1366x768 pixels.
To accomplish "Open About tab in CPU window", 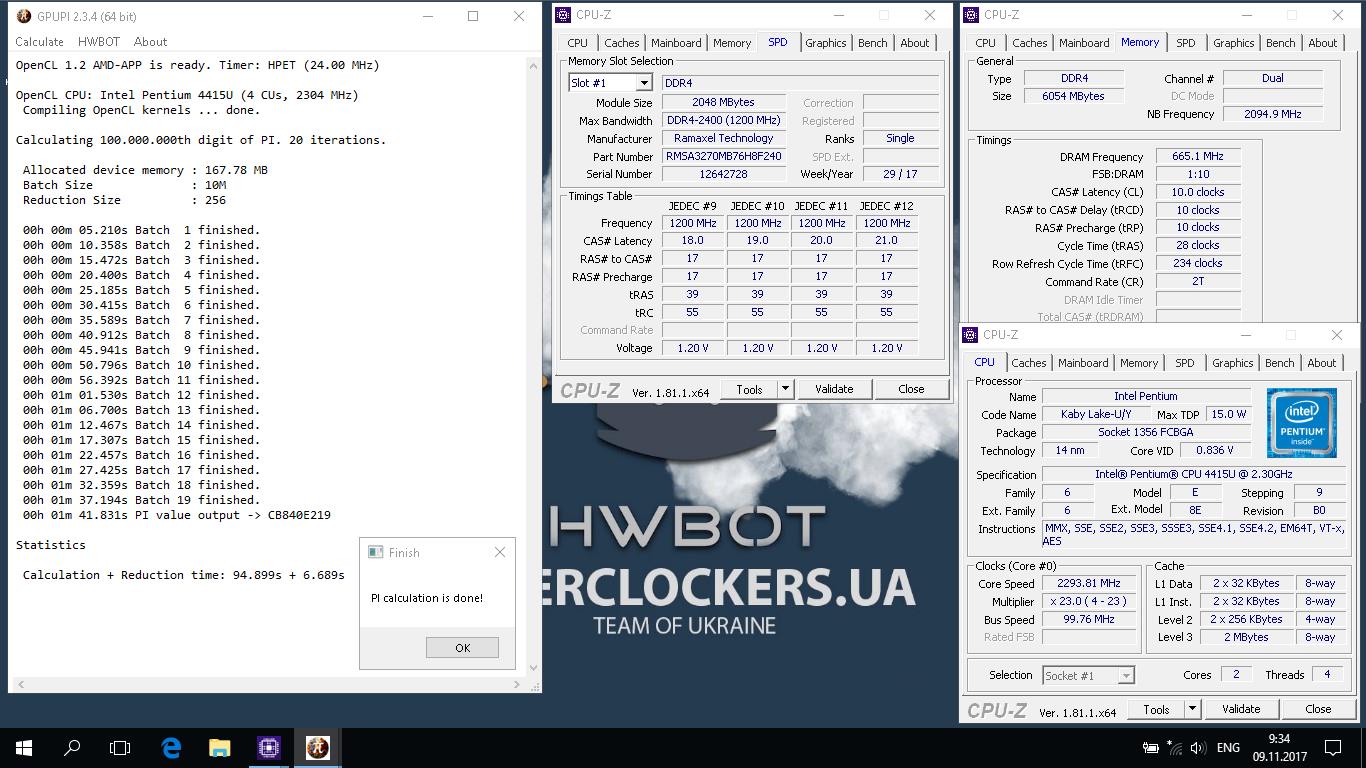I will tap(1321, 363).
